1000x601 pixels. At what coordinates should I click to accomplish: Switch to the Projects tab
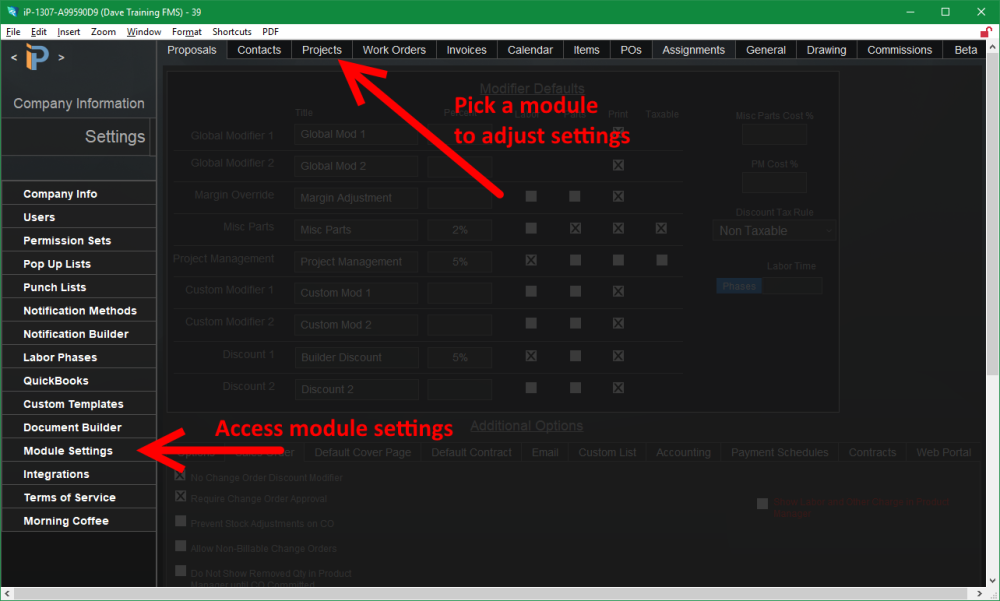tap(321, 49)
